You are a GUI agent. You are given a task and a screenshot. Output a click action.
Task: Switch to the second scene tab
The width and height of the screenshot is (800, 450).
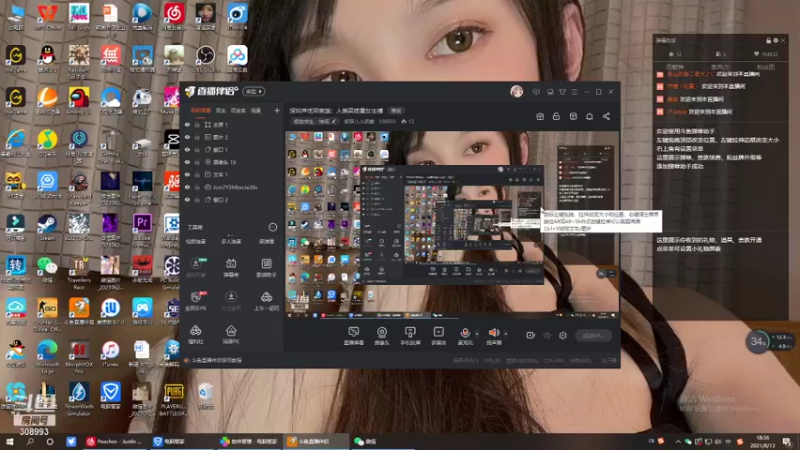click(x=220, y=110)
